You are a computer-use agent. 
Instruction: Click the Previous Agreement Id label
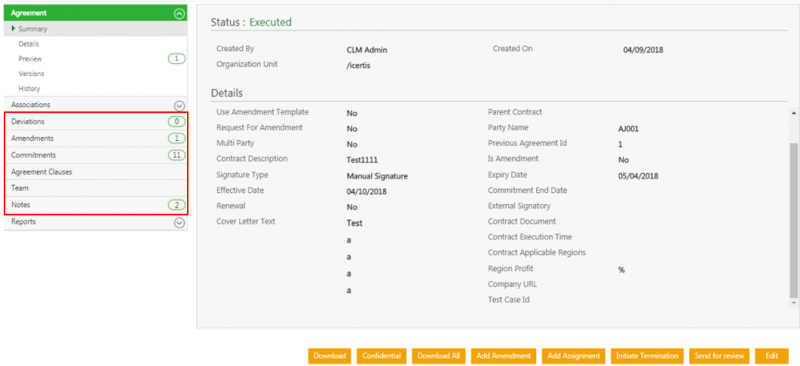[527, 143]
